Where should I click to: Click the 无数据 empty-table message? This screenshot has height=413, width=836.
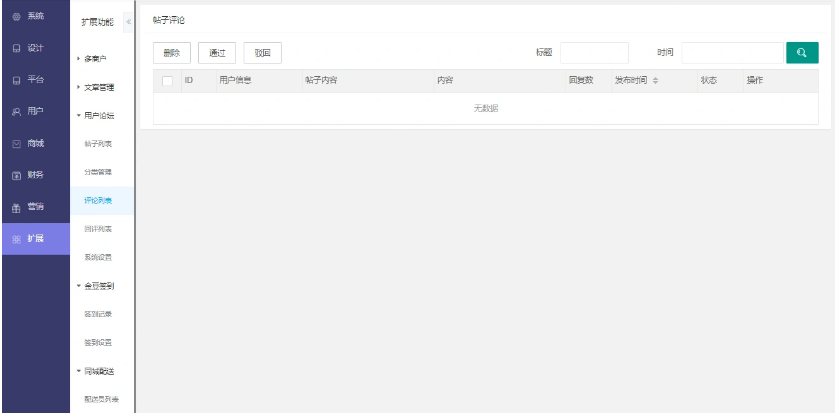(x=486, y=109)
